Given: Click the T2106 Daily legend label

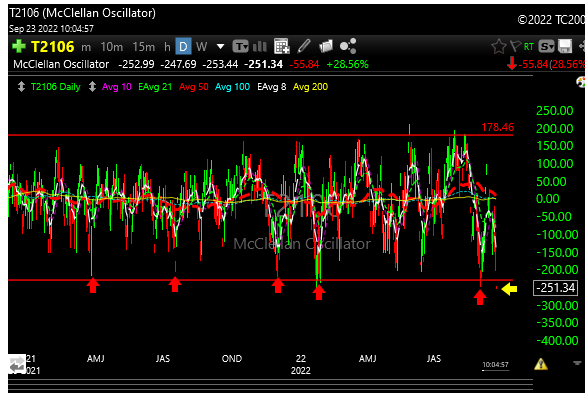Looking at the screenshot, I should [56, 87].
